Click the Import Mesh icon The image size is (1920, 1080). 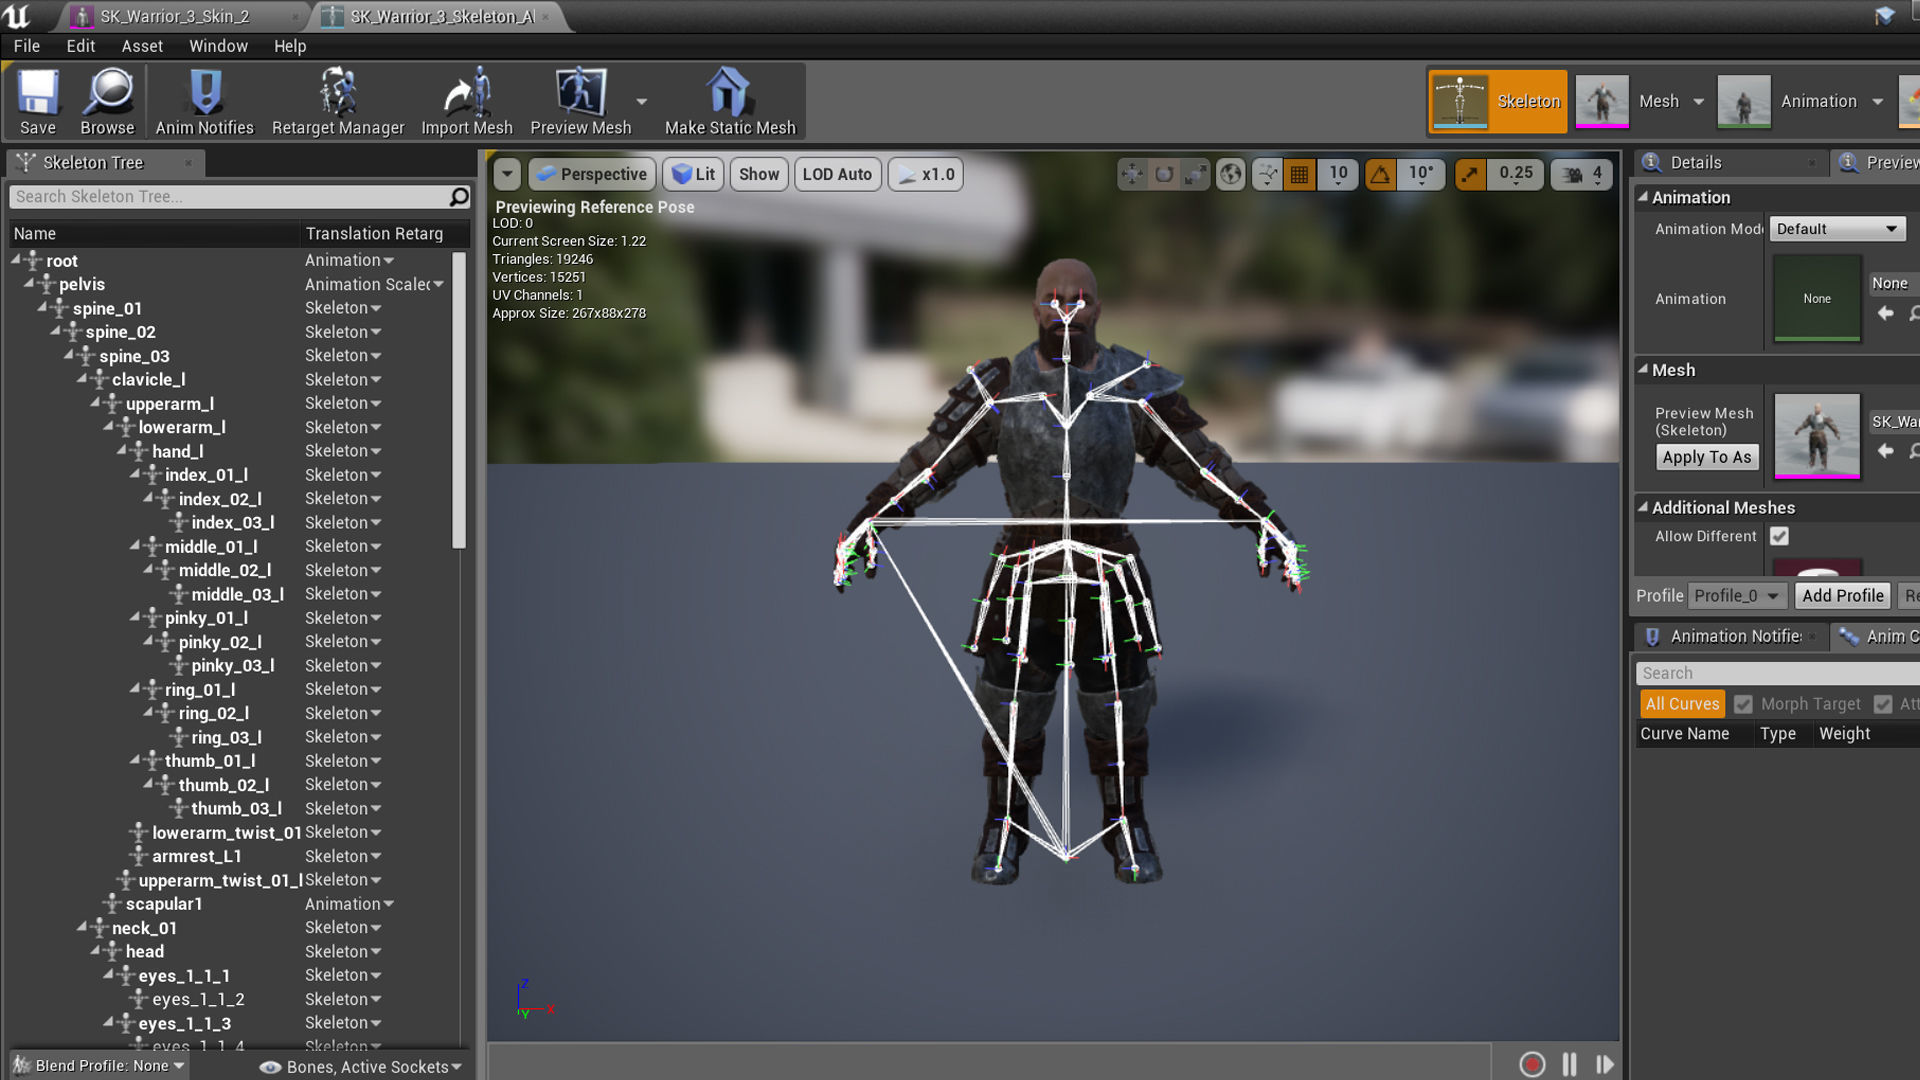coord(466,101)
